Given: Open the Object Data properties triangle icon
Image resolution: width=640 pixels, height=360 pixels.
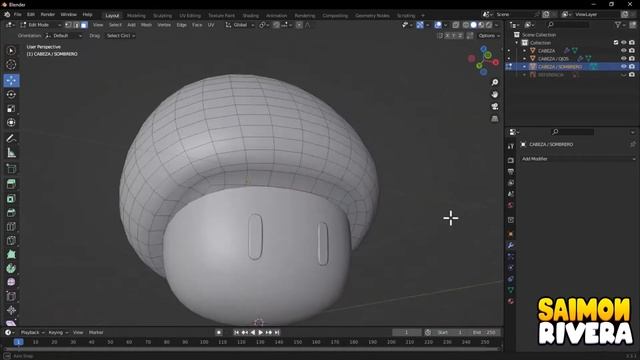Looking at the screenshot, I should [x=511, y=290].
